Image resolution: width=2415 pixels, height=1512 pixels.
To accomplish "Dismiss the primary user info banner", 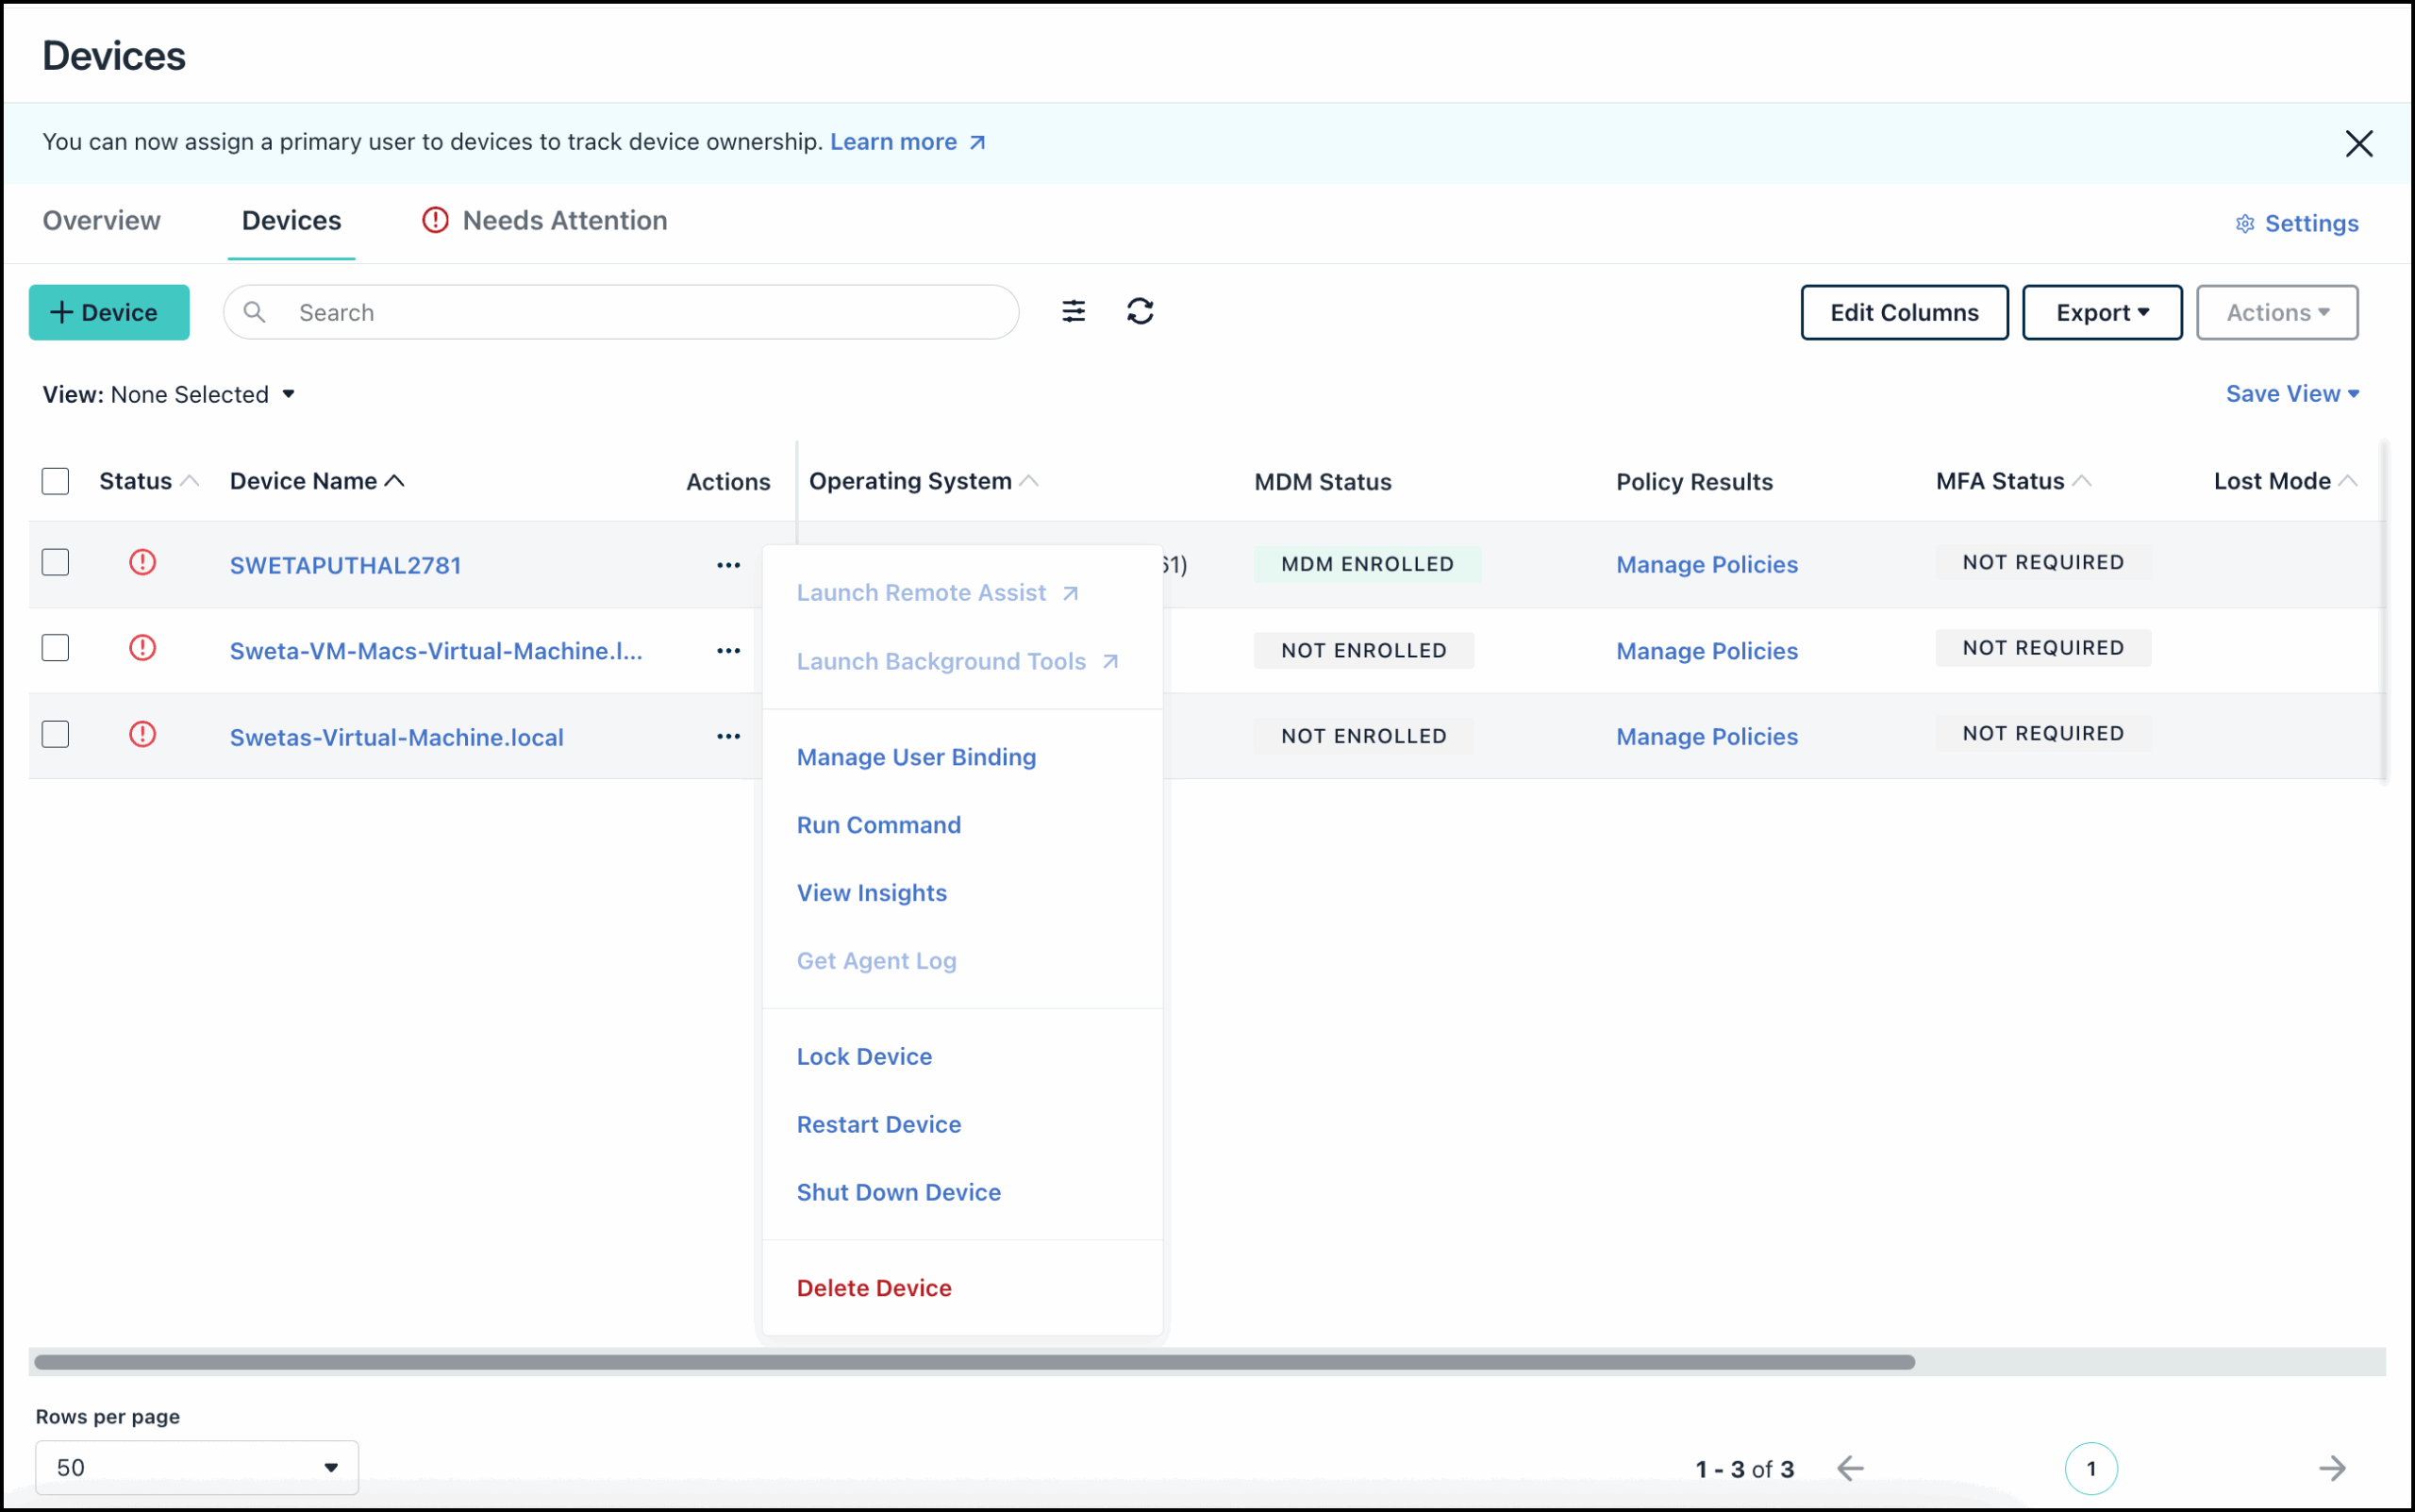I will 2358,143.
